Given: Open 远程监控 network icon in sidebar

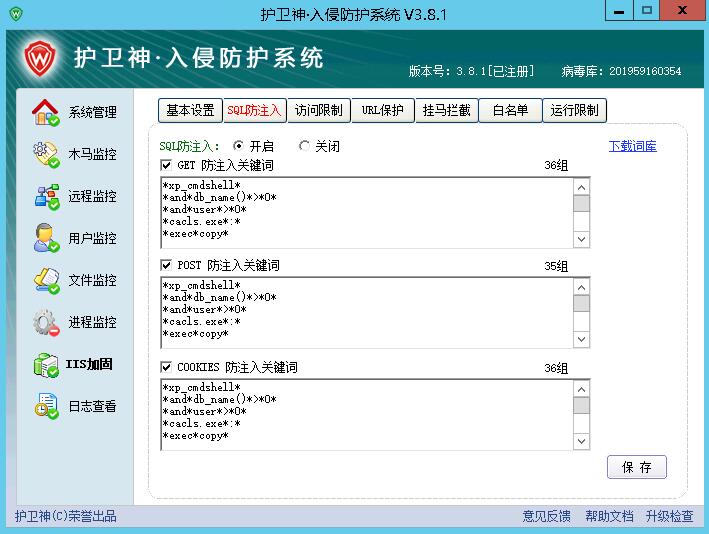Looking at the screenshot, I should pos(47,196).
